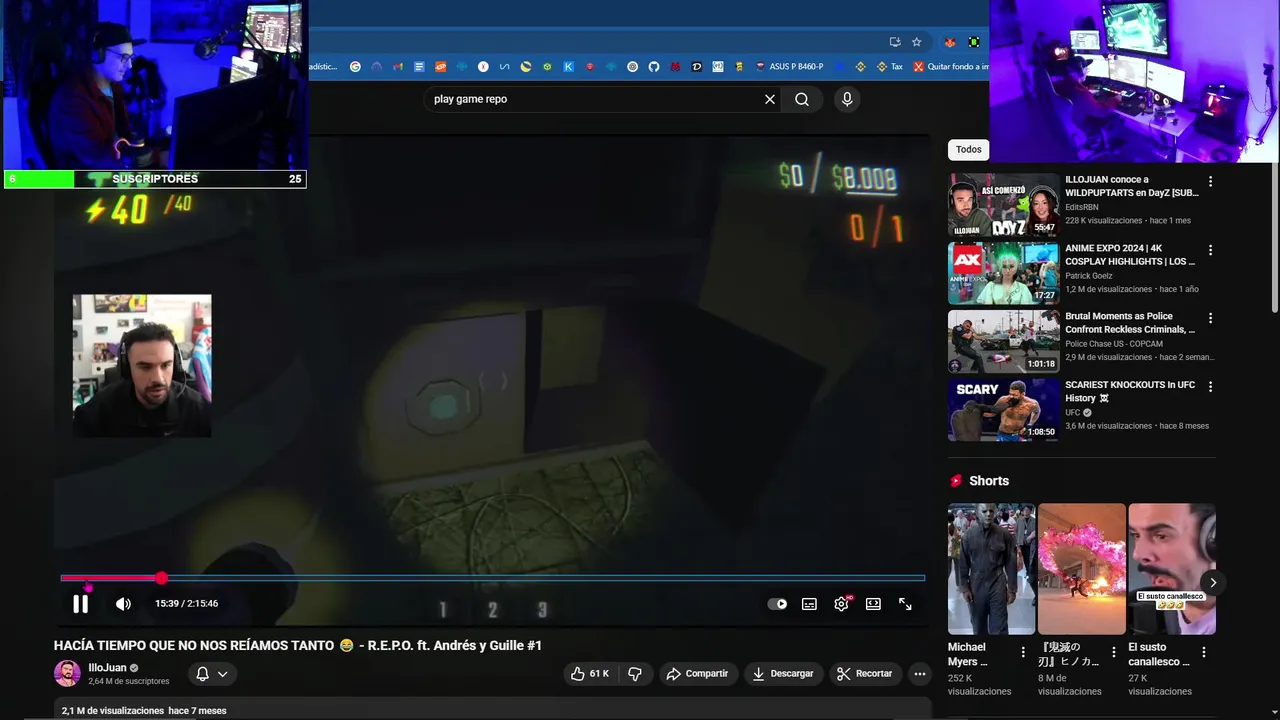Click the '2,1 M de visualizaciones' description text
Image resolution: width=1280 pixels, height=720 pixels.
113,711
